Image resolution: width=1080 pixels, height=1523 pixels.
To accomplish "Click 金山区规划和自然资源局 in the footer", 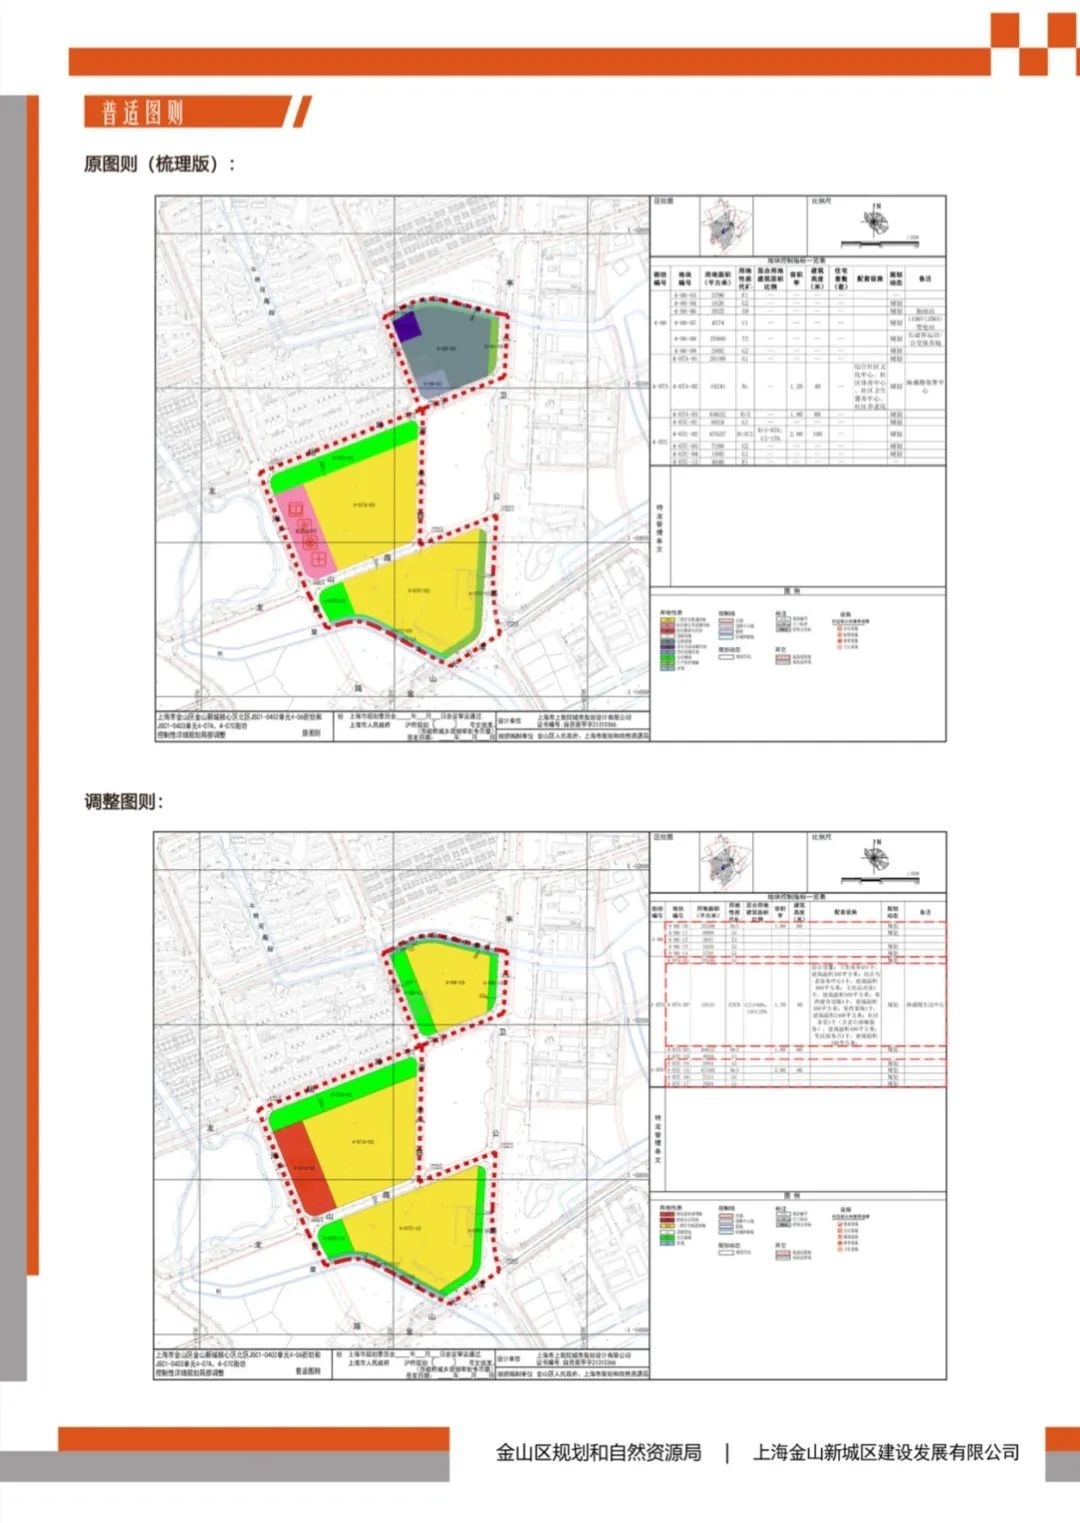I will click(598, 1453).
